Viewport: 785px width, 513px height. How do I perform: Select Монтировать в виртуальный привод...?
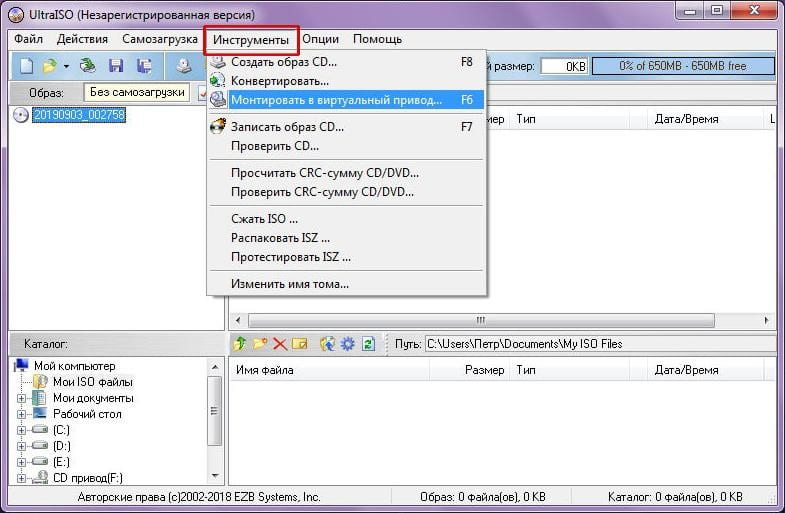tap(346, 100)
